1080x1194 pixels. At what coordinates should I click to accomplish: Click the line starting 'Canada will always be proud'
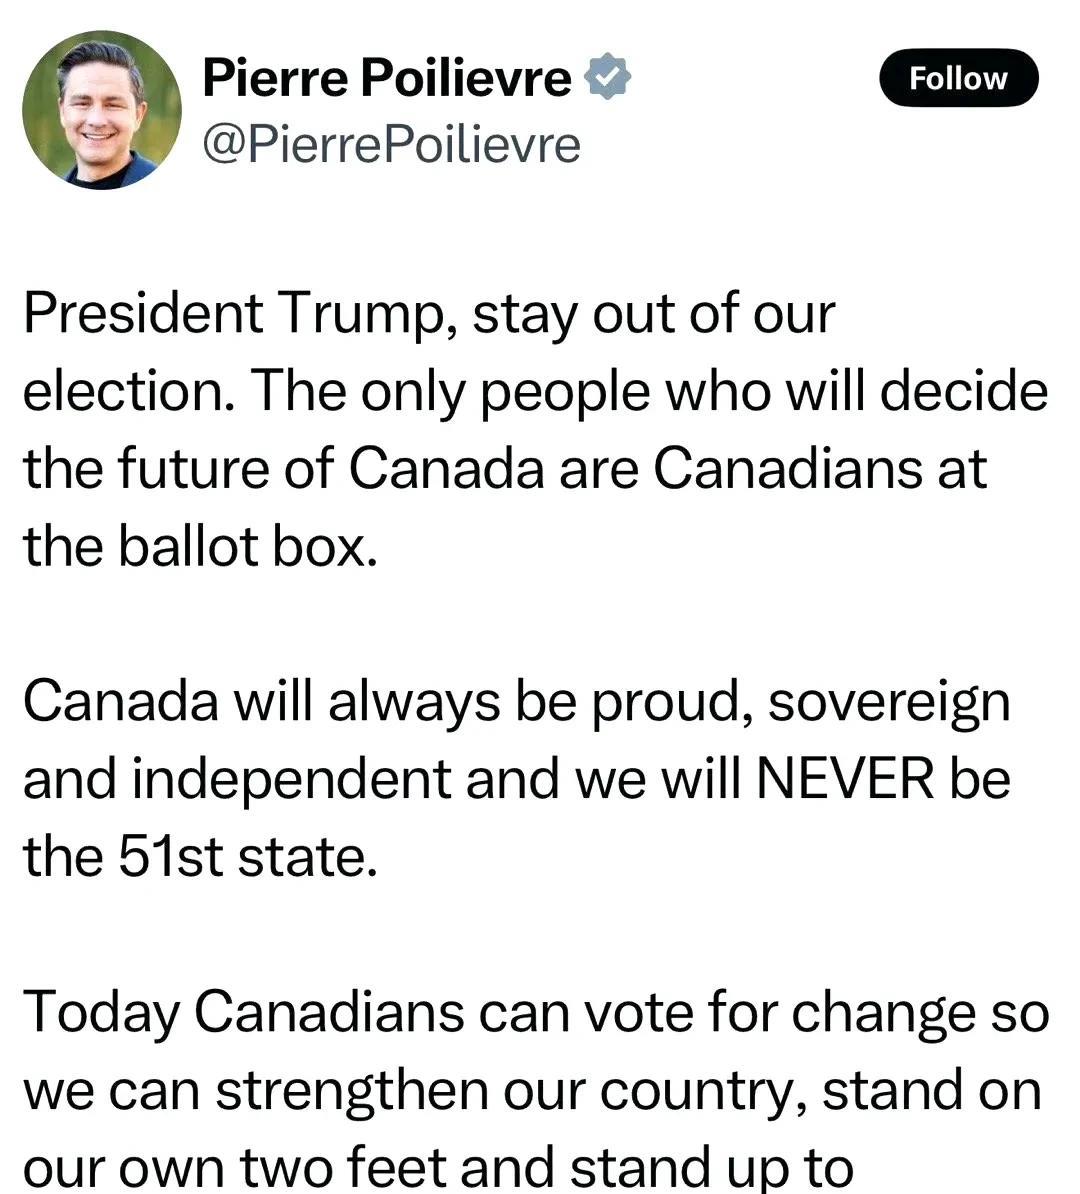pos(517,703)
